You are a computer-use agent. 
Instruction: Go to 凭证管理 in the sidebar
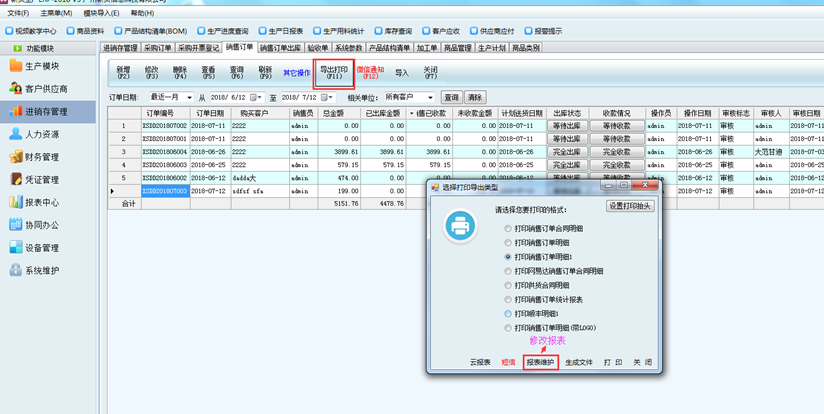point(40,180)
